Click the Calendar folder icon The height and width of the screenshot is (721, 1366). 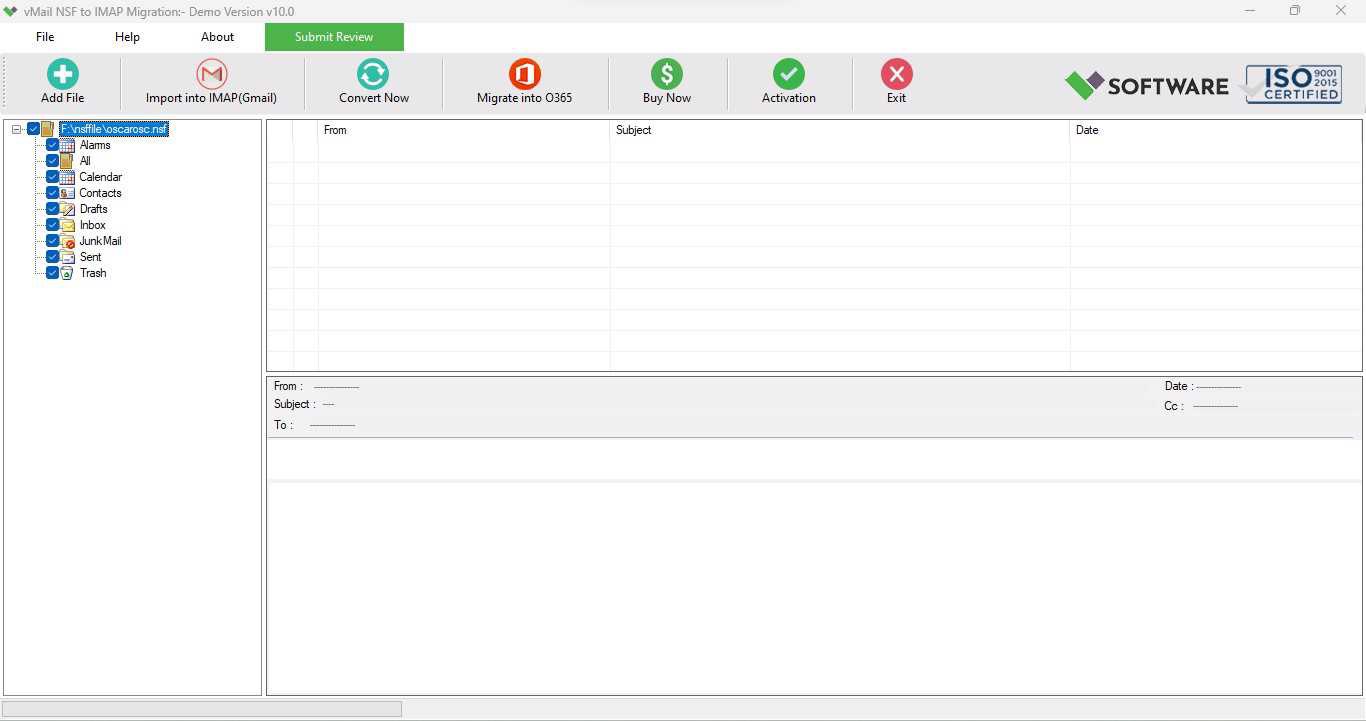coord(67,177)
